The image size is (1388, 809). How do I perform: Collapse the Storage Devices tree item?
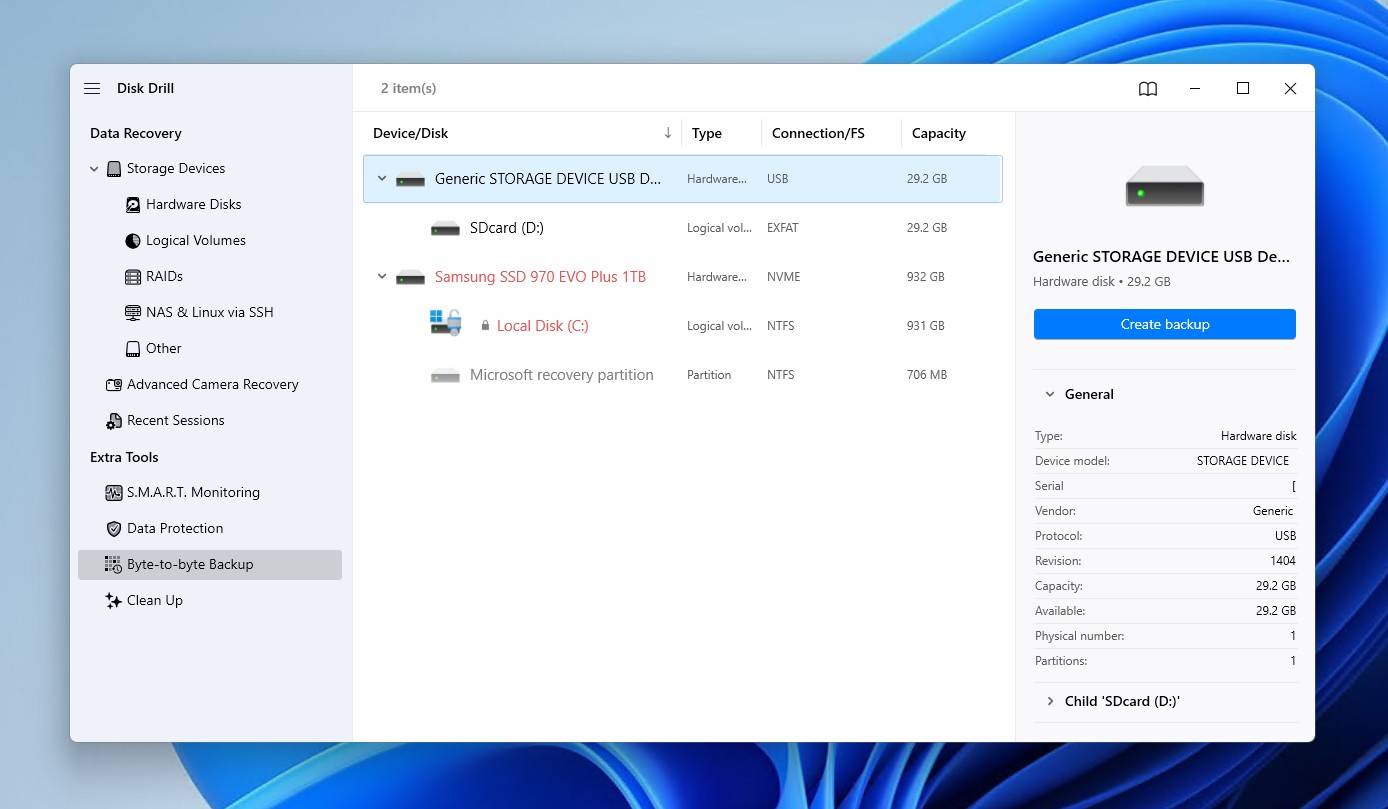(94, 168)
